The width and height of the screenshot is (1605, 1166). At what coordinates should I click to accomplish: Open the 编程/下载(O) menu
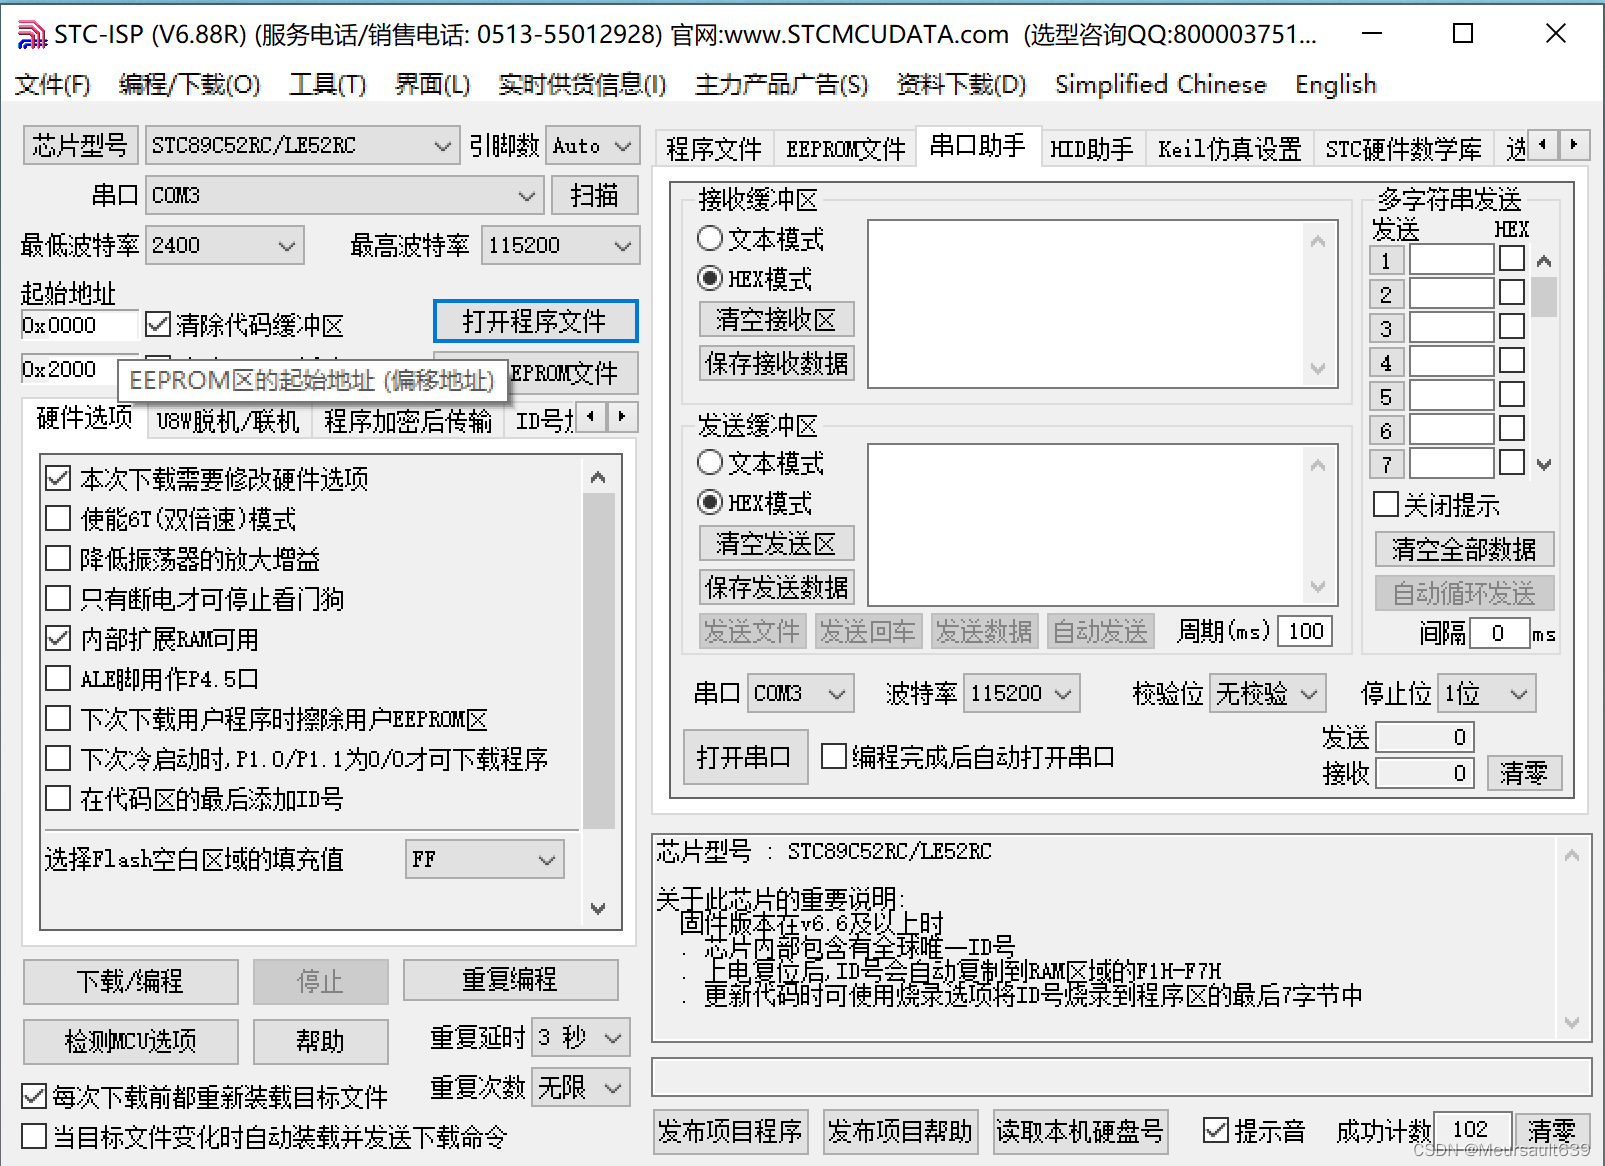click(189, 84)
